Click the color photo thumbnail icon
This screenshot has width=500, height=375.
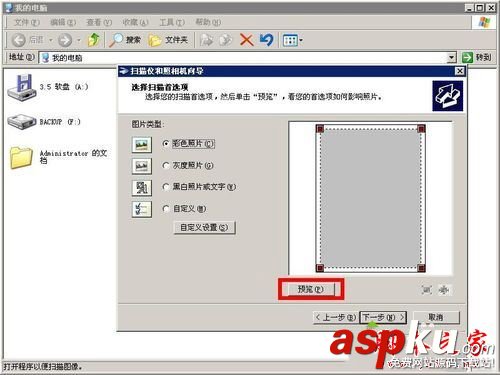click(142, 145)
